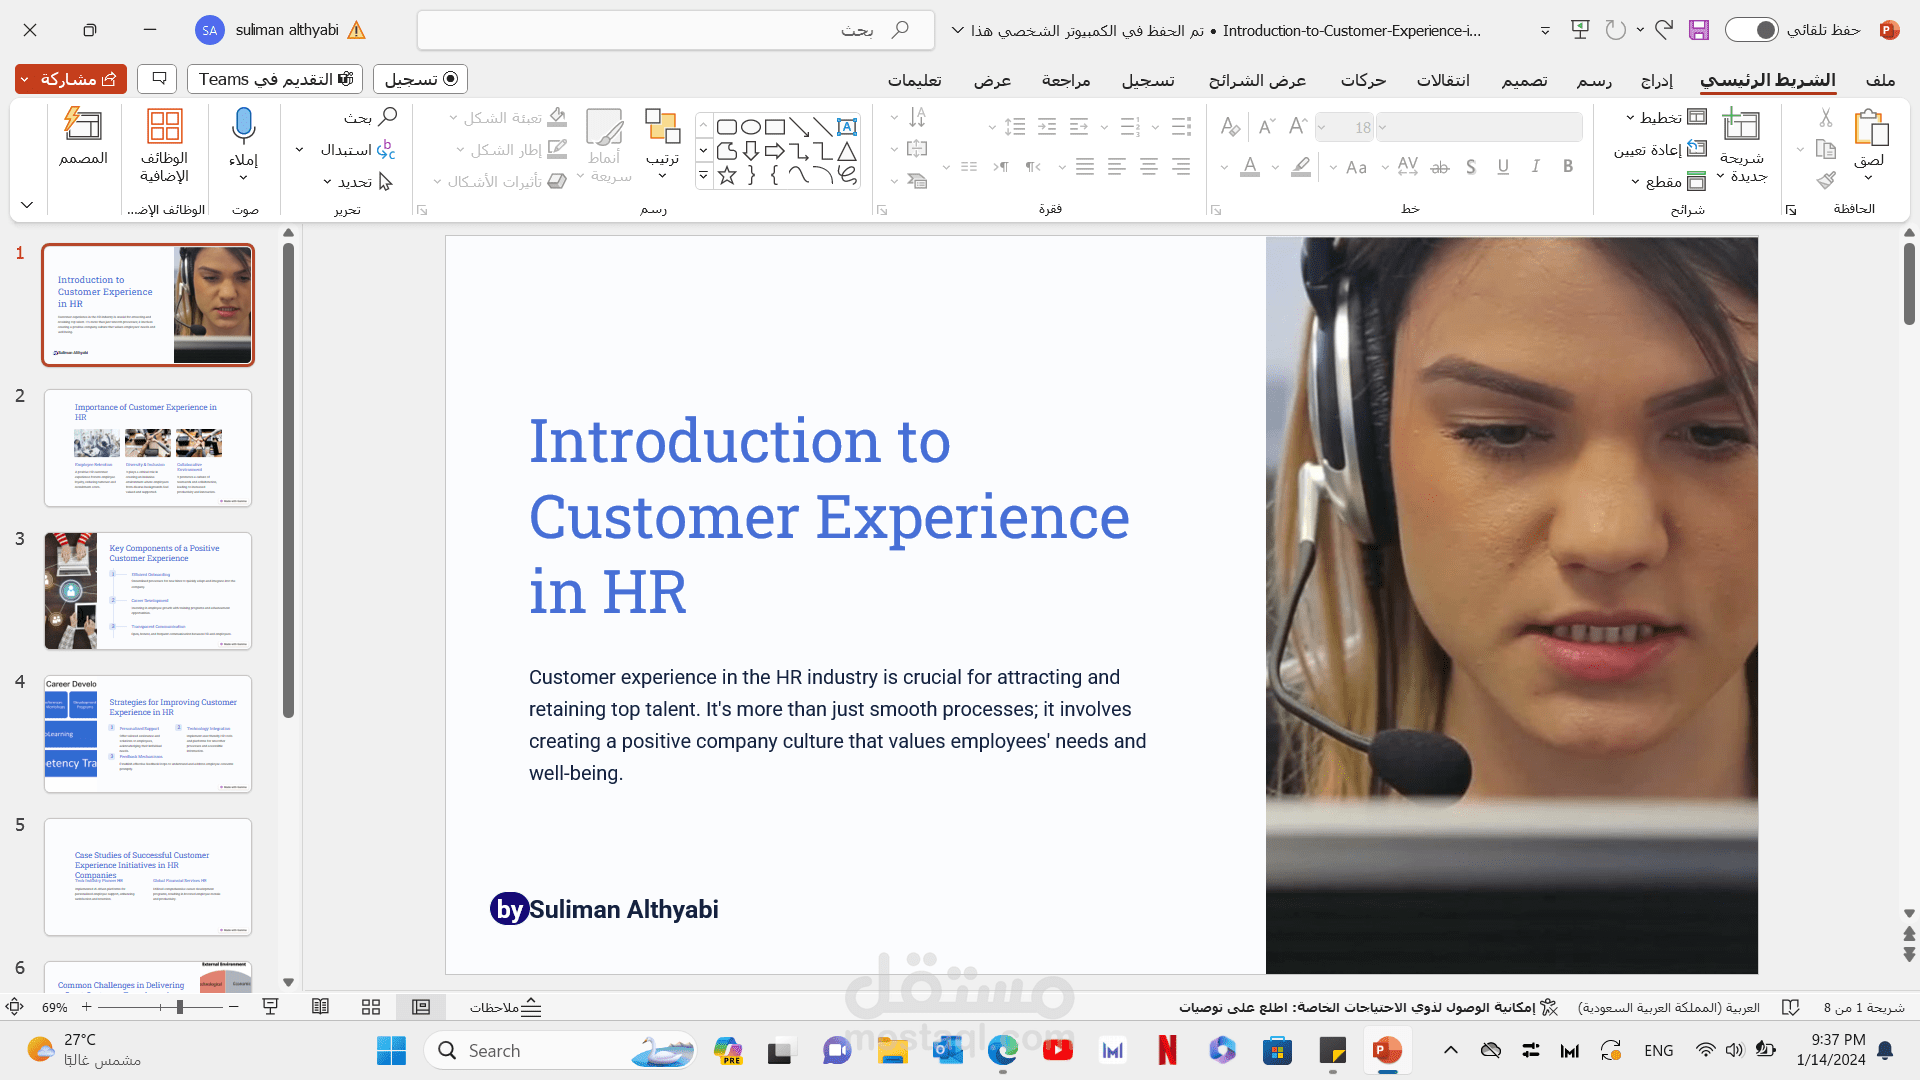
Task: Open the Section (مقطع) dropdown
Action: (x=1668, y=181)
